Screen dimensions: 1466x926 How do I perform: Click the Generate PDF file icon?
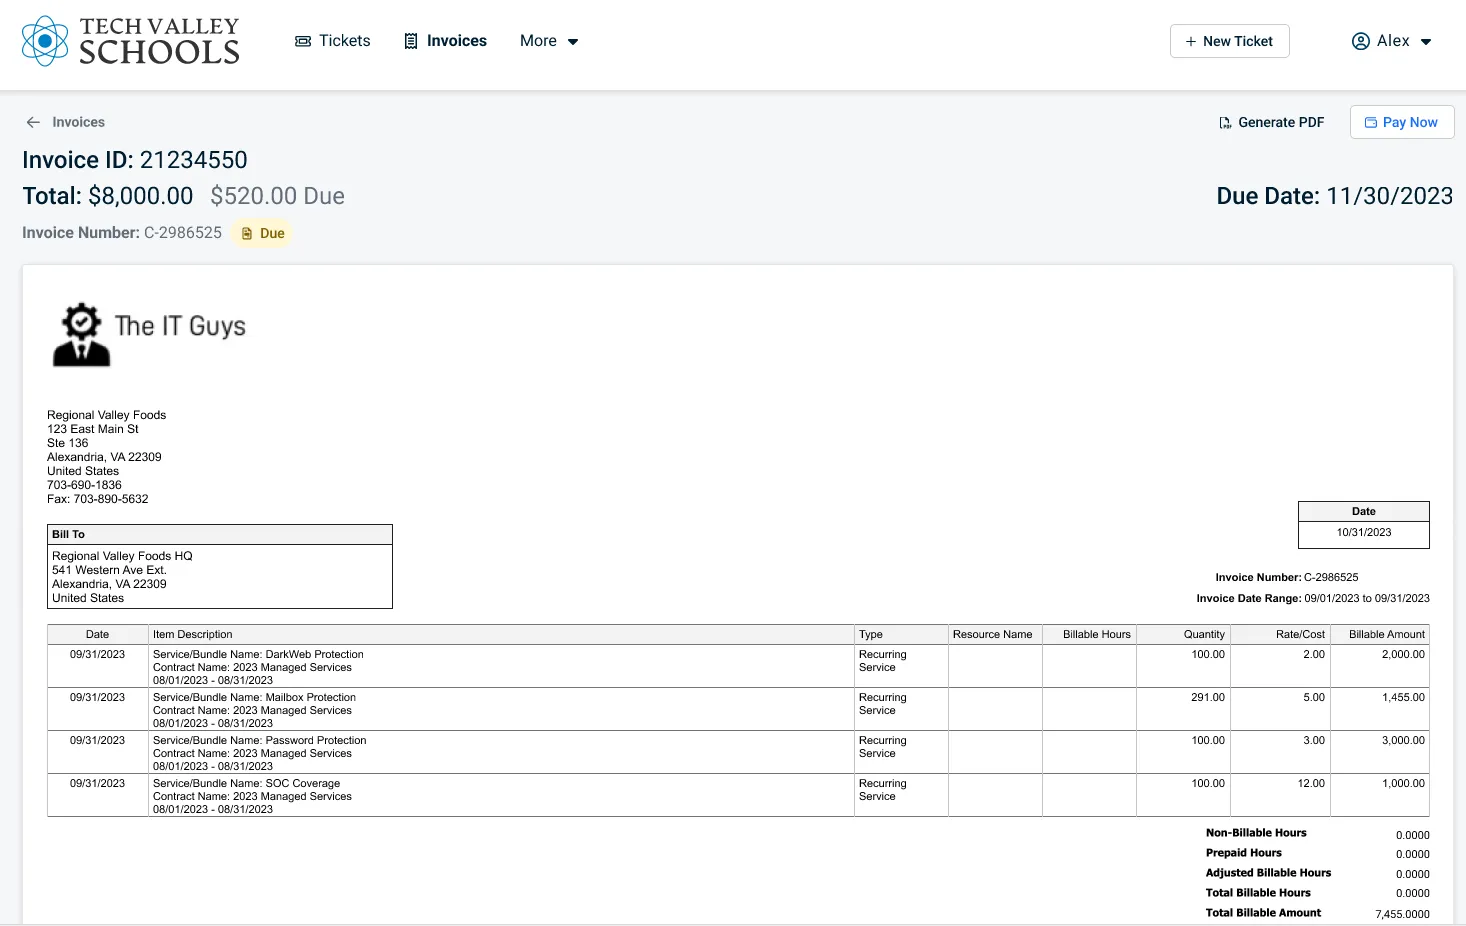[1225, 123]
